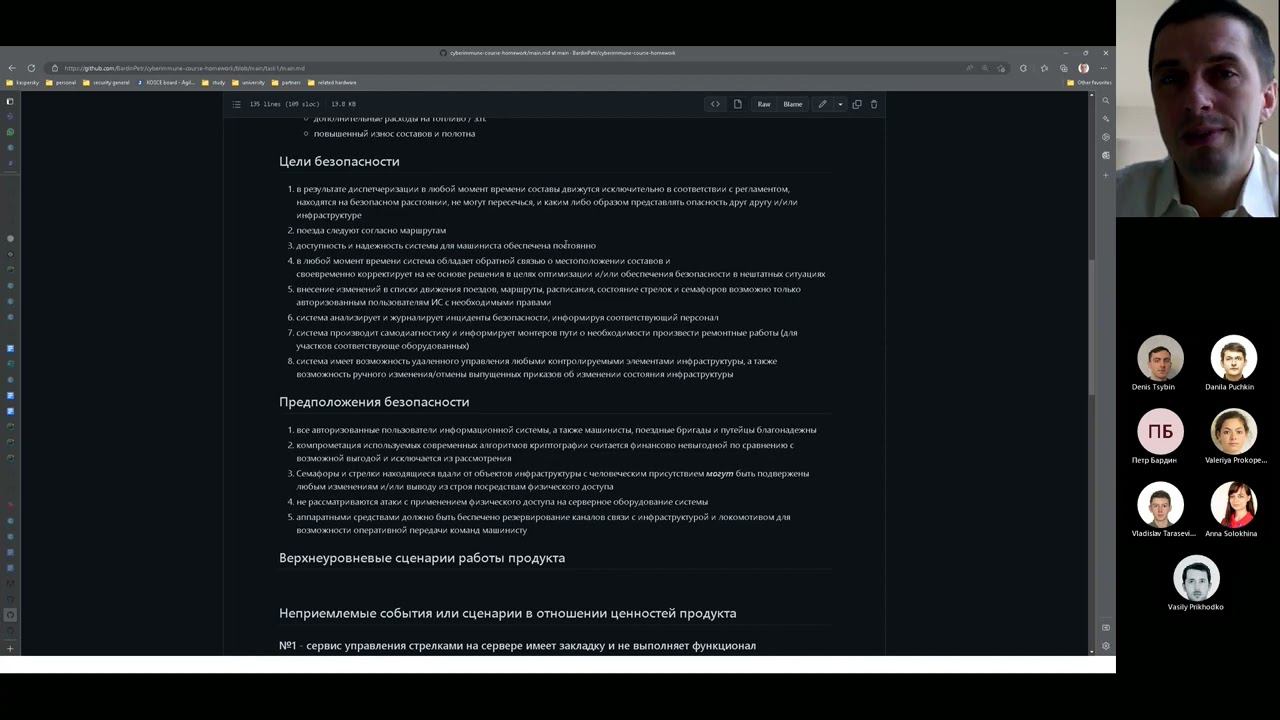Image resolution: width=1280 pixels, height=720 pixels.
Task: Open the read aloud icon in address bar
Action: click(969, 68)
